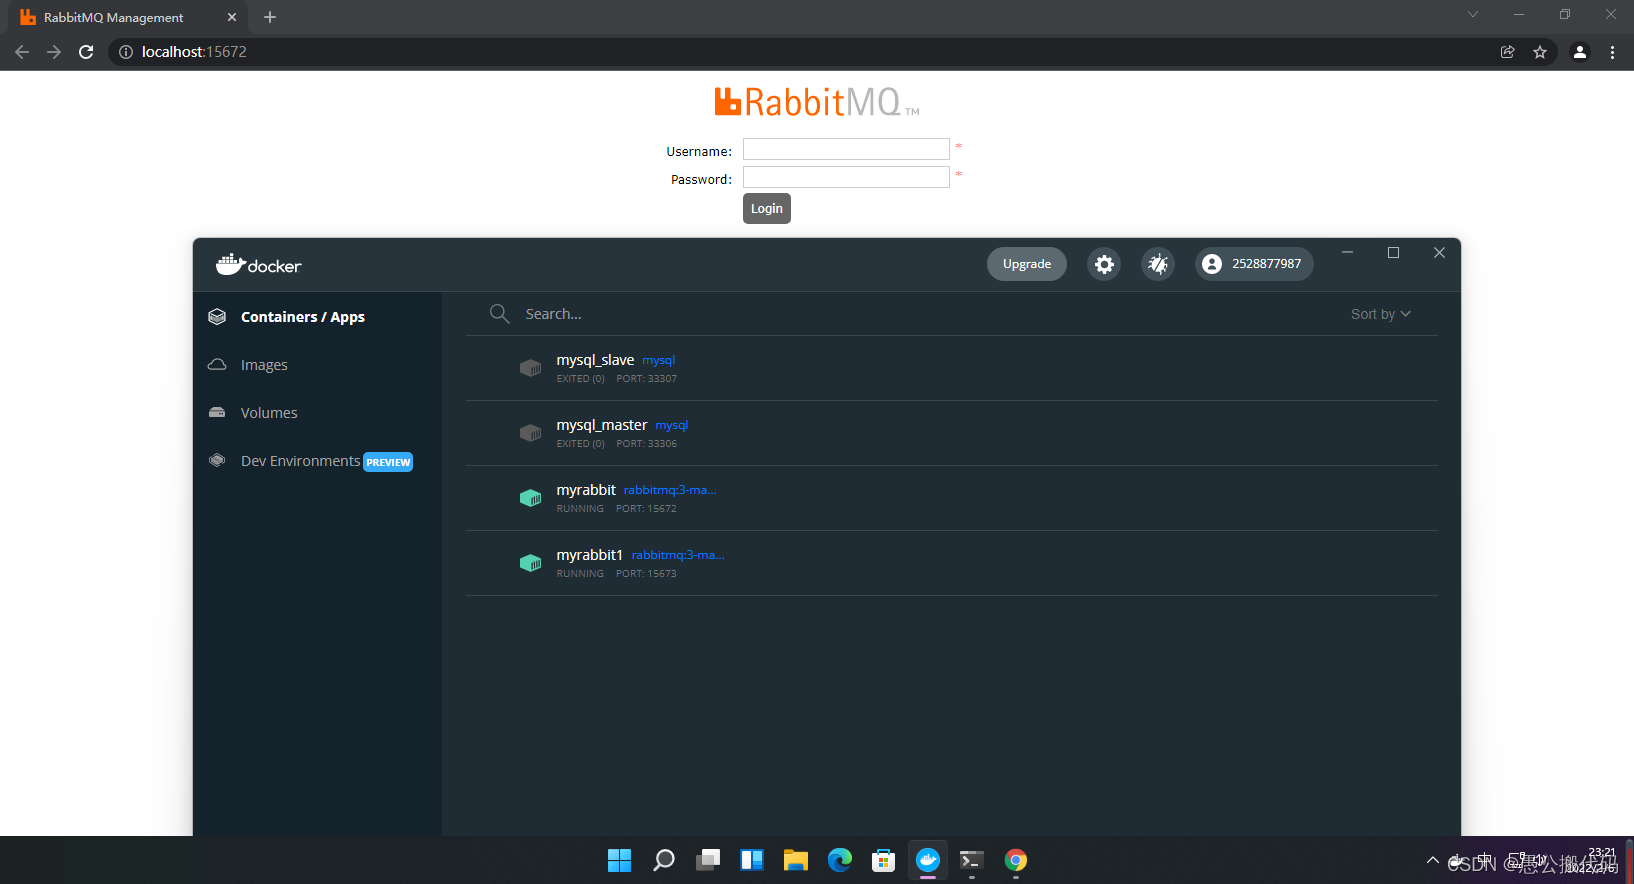Share this page from address bar

(x=1508, y=52)
